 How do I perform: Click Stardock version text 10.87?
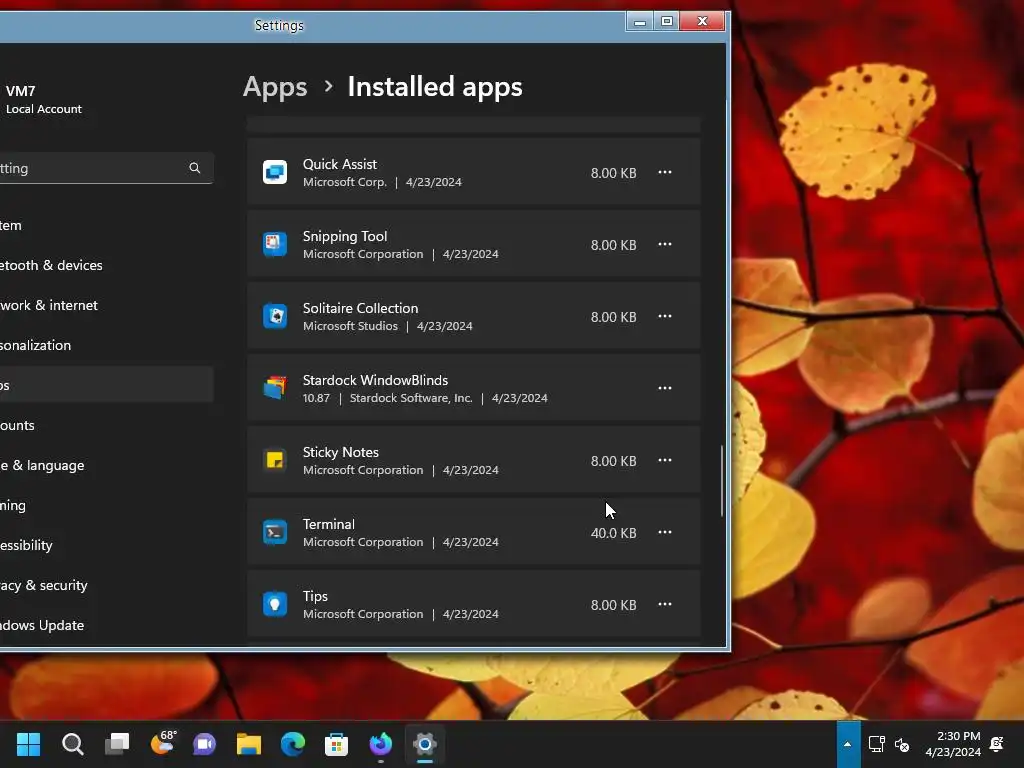click(316, 398)
